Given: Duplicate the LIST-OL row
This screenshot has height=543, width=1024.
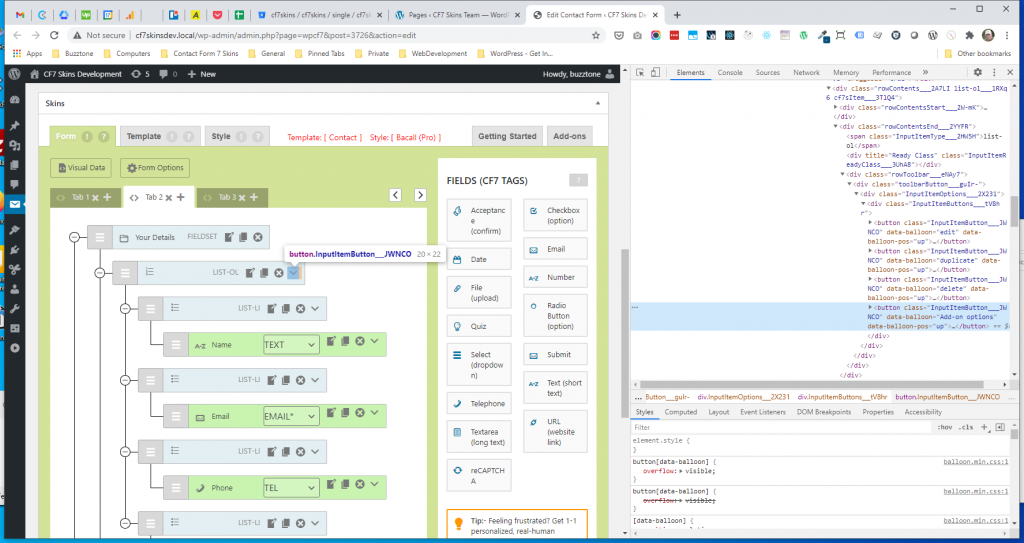Looking at the screenshot, I should 264,272.
